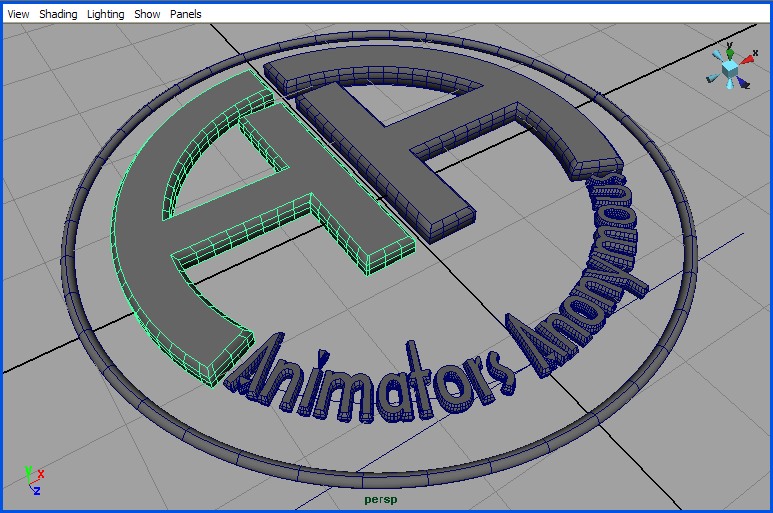This screenshot has width=773, height=513.
Task: Click the view cube center box
Action: (730, 68)
